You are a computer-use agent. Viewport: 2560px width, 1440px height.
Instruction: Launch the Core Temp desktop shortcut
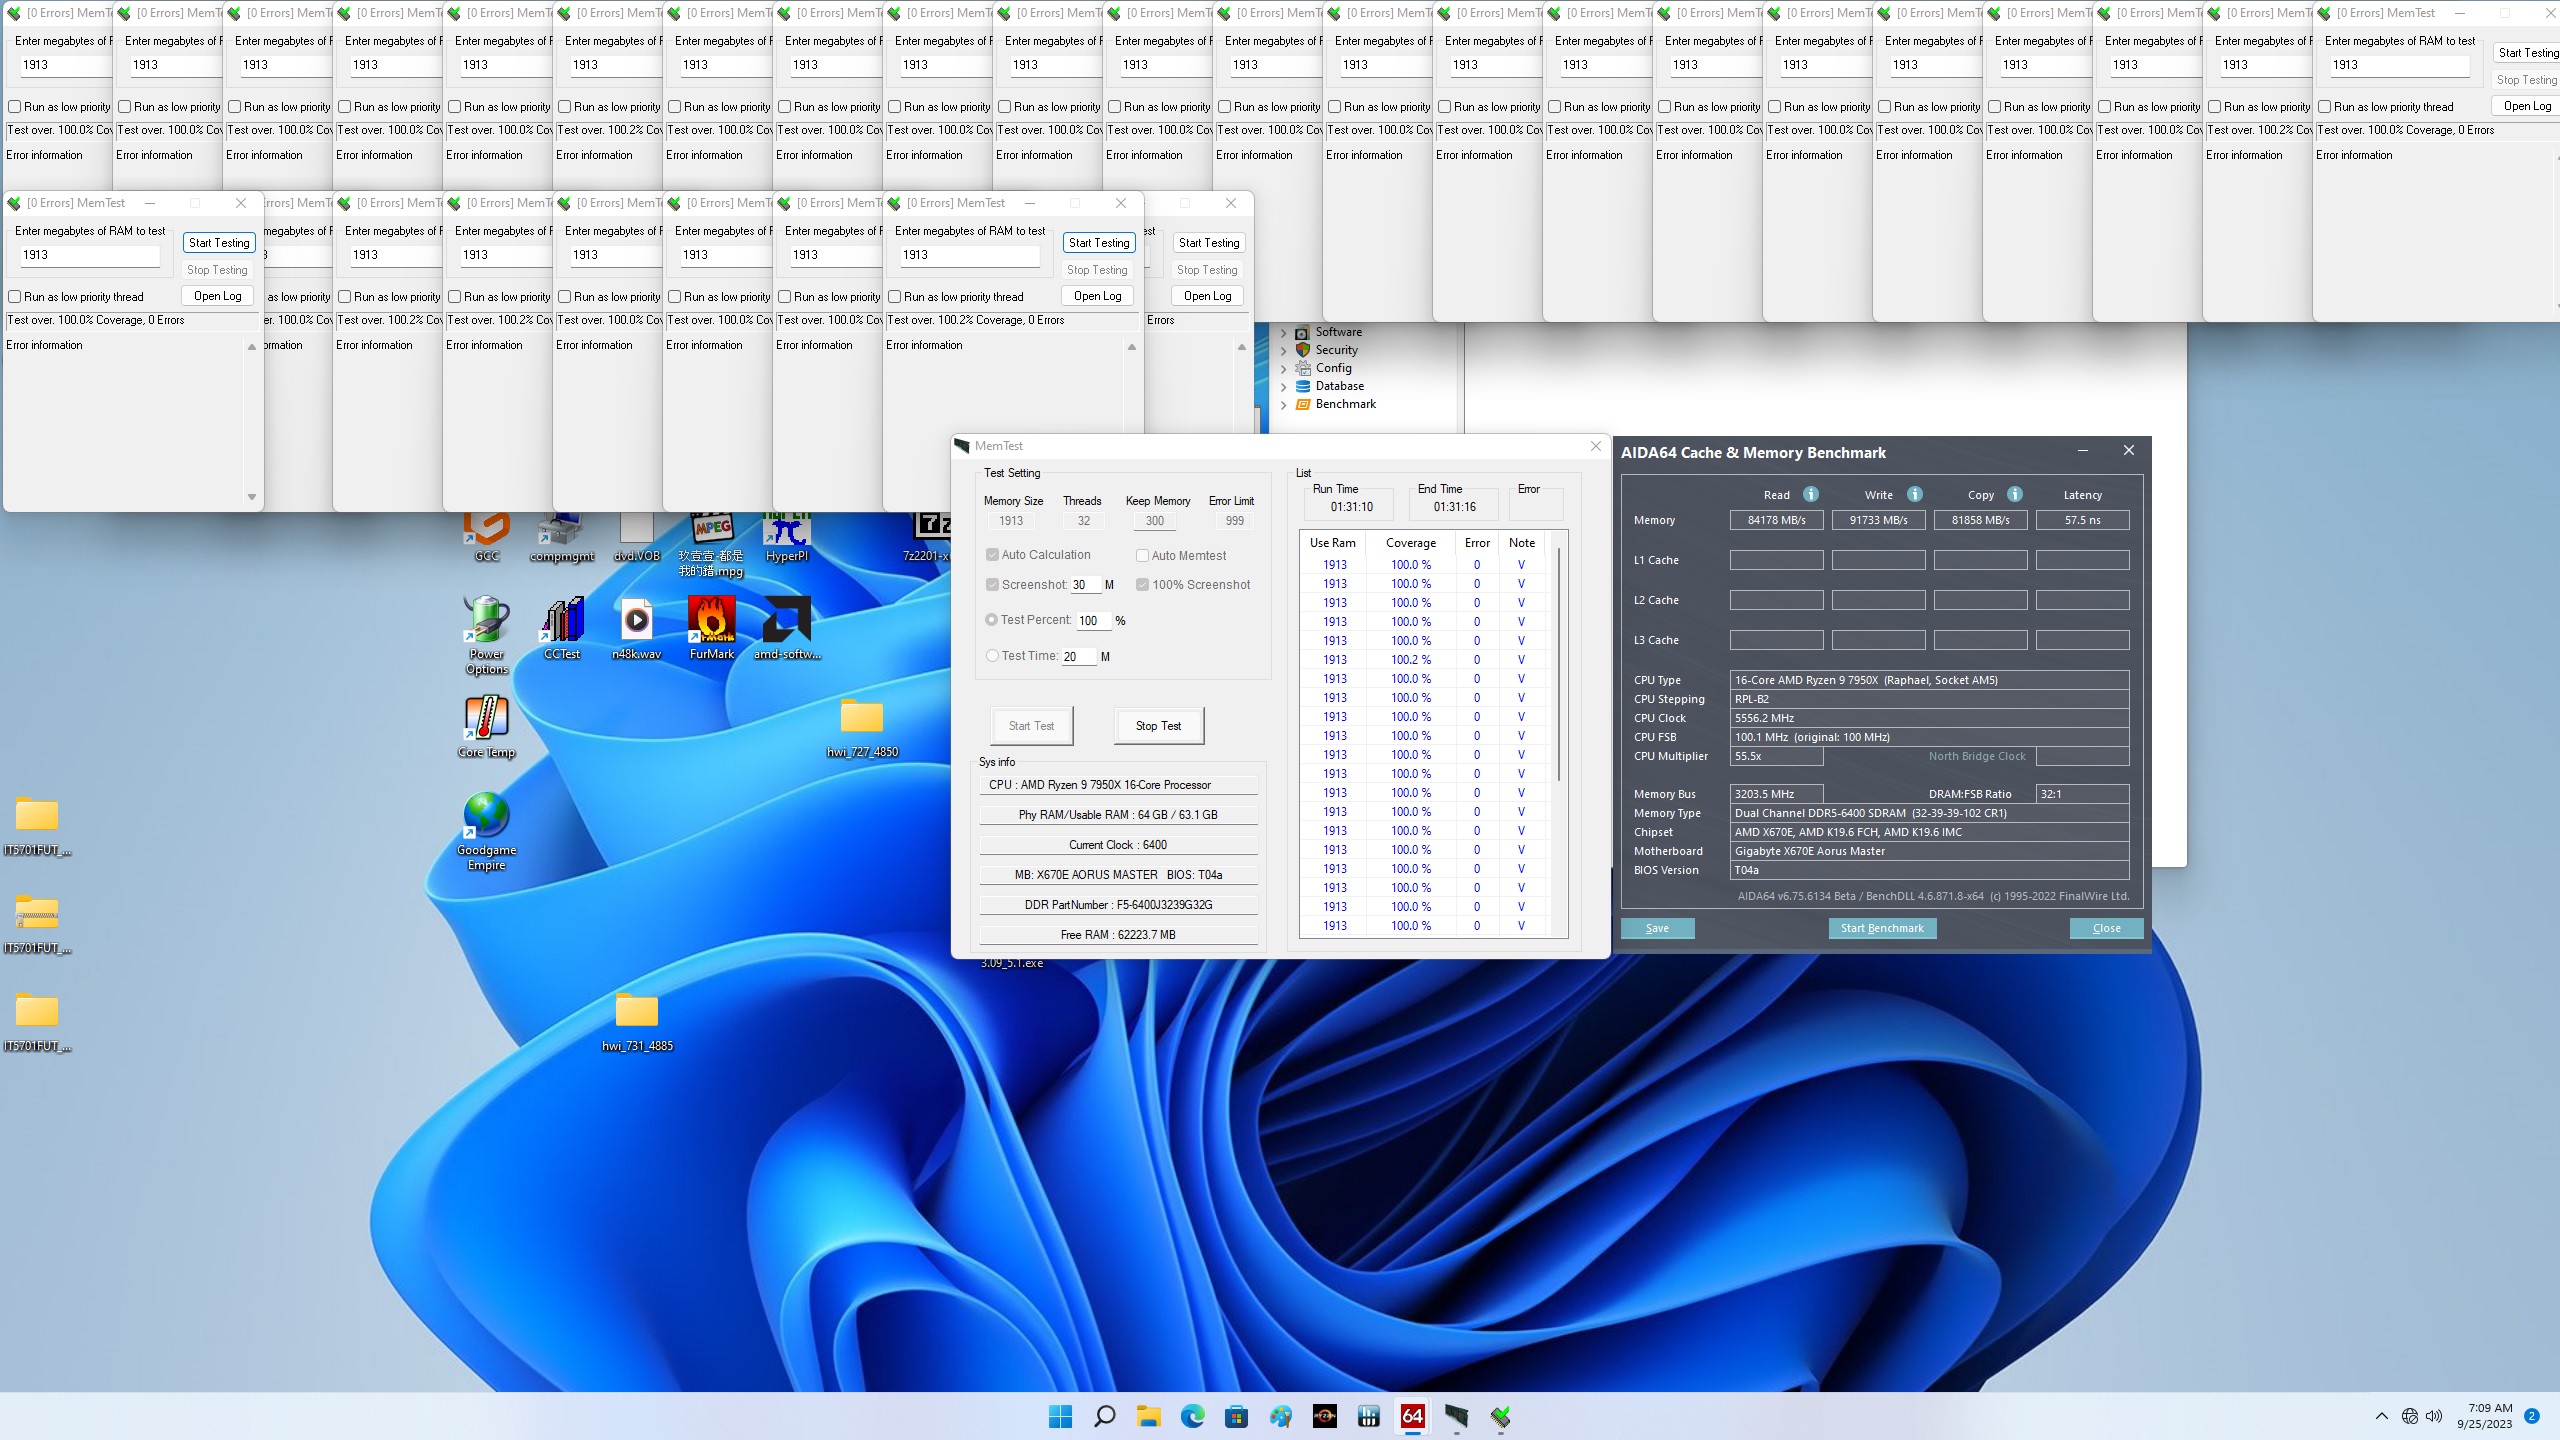[486, 726]
